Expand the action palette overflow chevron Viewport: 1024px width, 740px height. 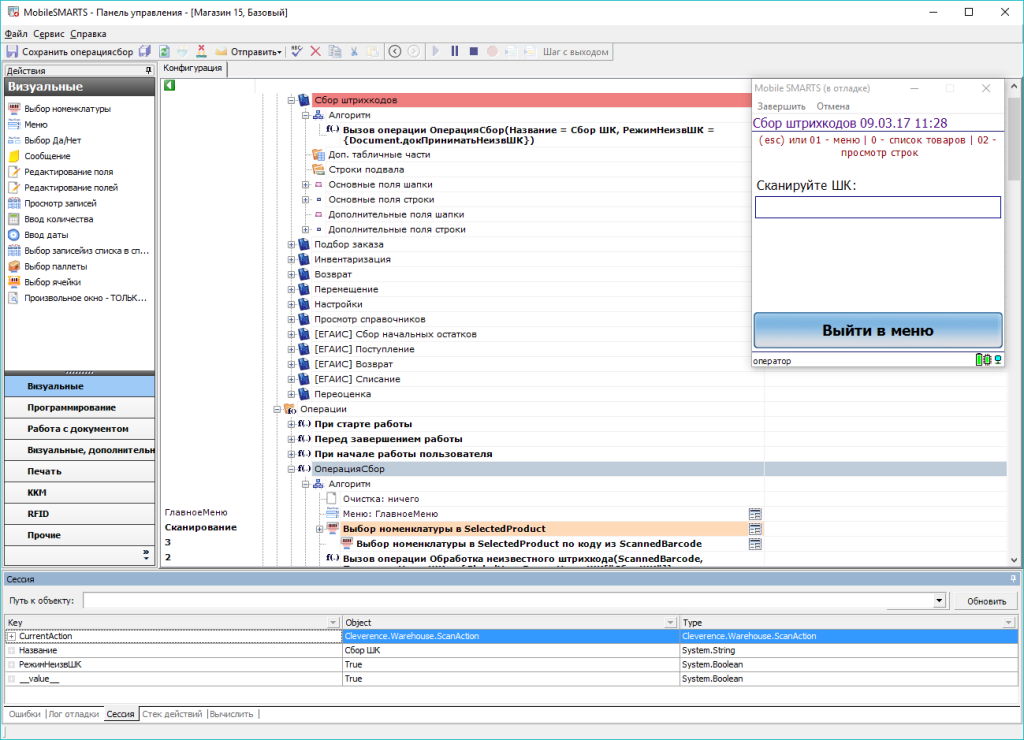[146, 555]
